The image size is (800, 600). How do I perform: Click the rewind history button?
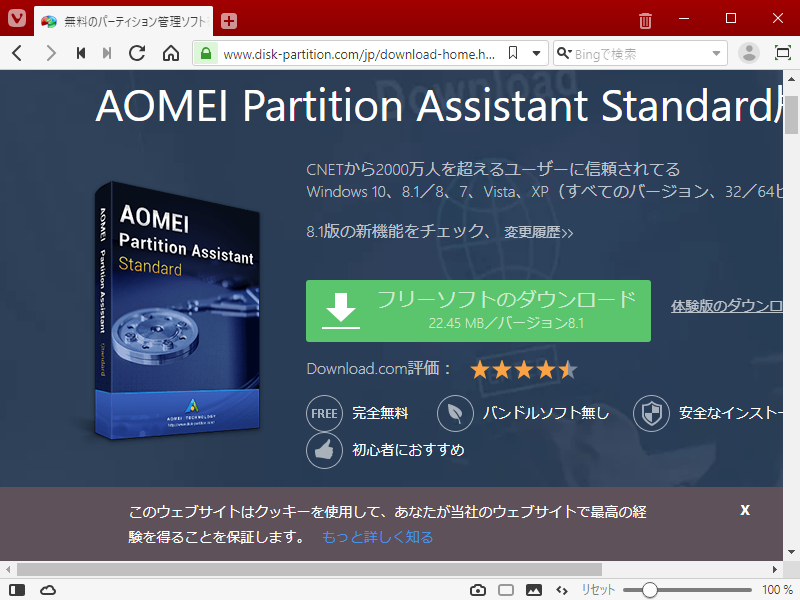click(x=80, y=53)
